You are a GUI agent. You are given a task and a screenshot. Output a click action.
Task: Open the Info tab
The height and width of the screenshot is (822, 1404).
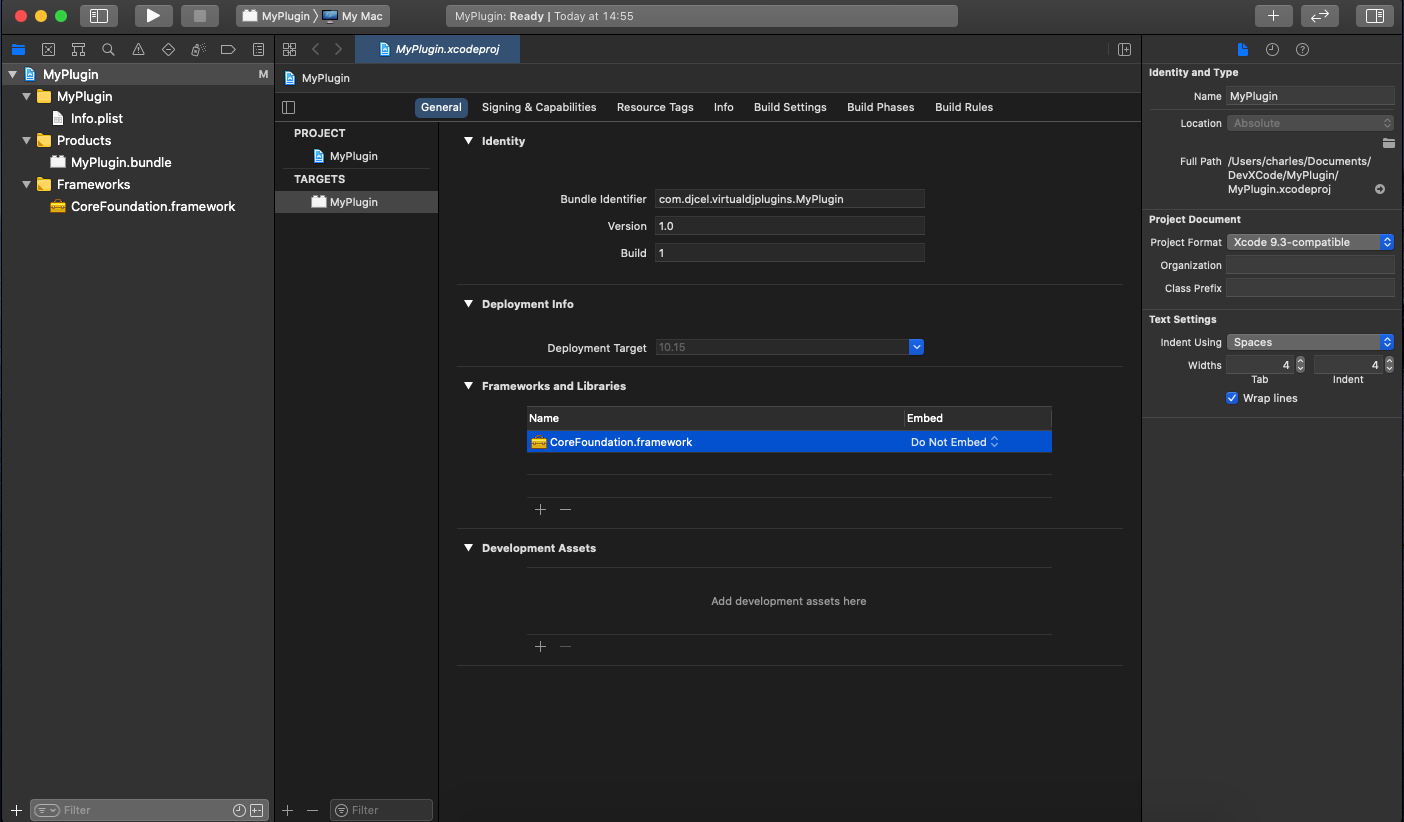pyautogui.click(x=724, y=107)
